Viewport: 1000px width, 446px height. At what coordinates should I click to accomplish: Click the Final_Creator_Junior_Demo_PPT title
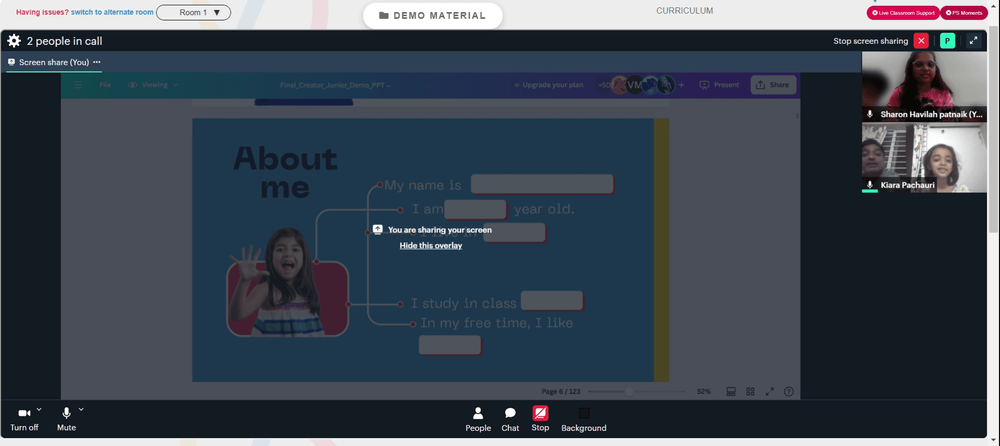[335, 85]
